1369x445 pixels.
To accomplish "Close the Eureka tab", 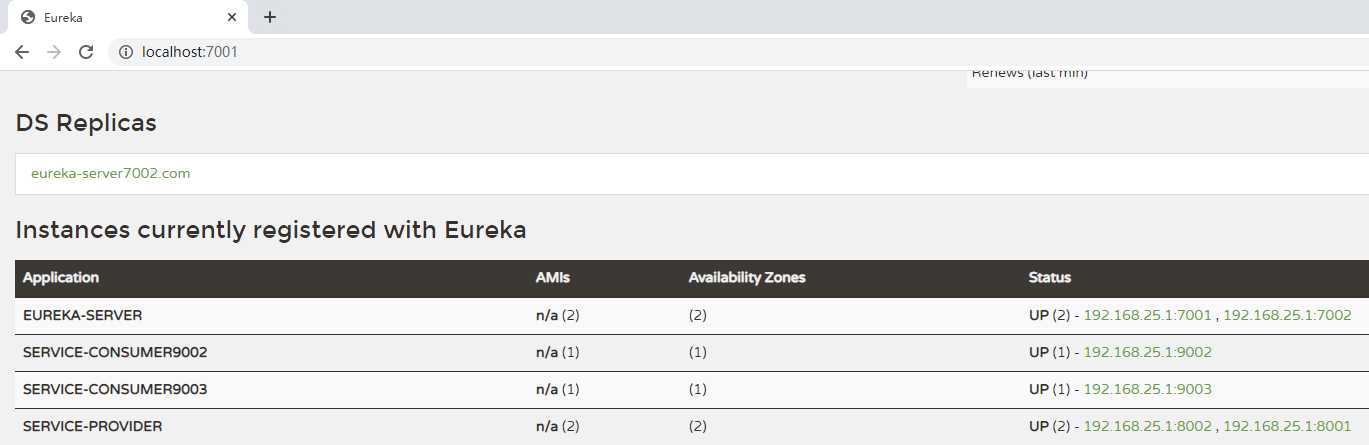I will 232,17.
